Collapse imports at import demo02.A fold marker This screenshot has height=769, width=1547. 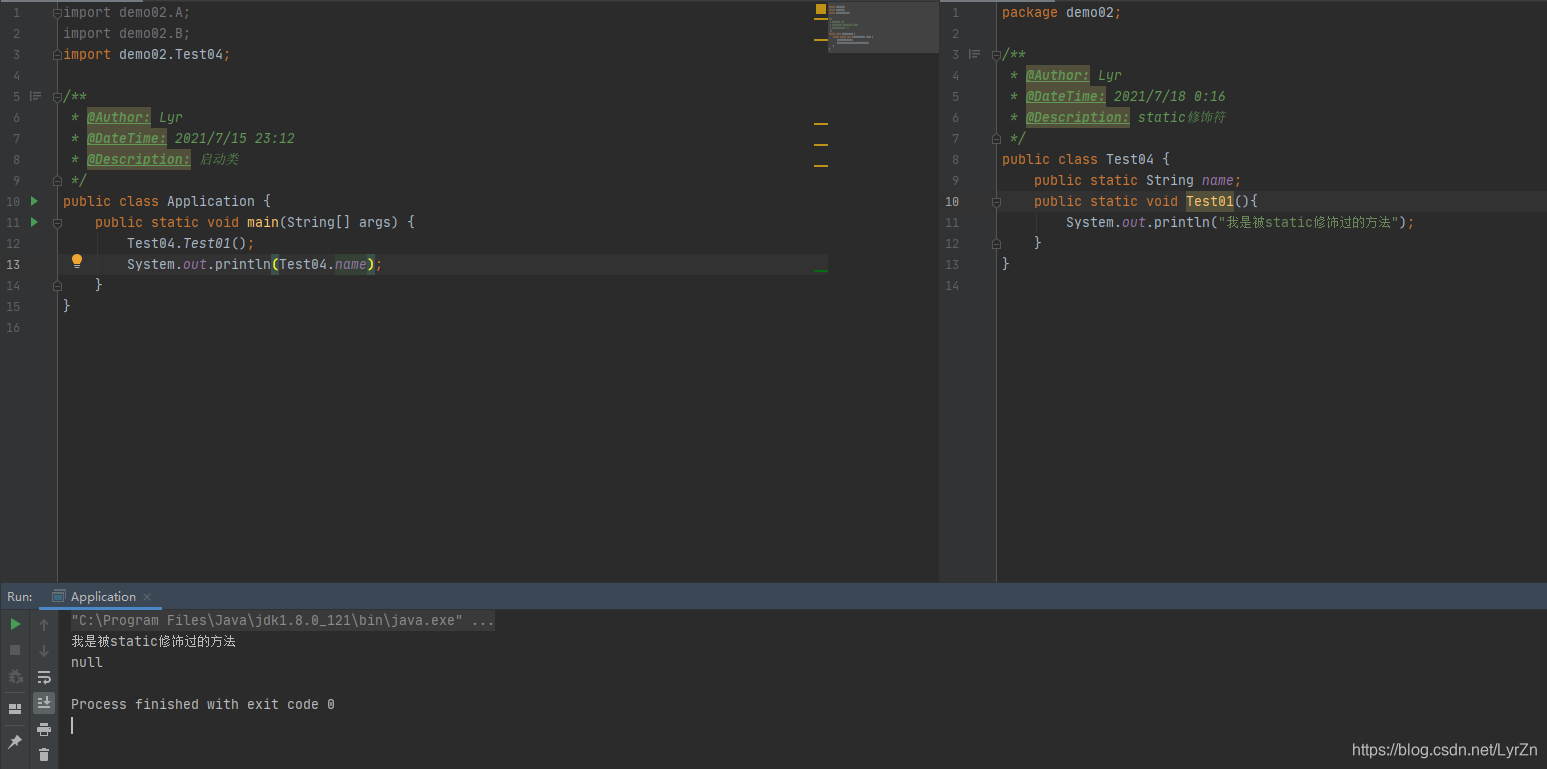click(57, 12)
